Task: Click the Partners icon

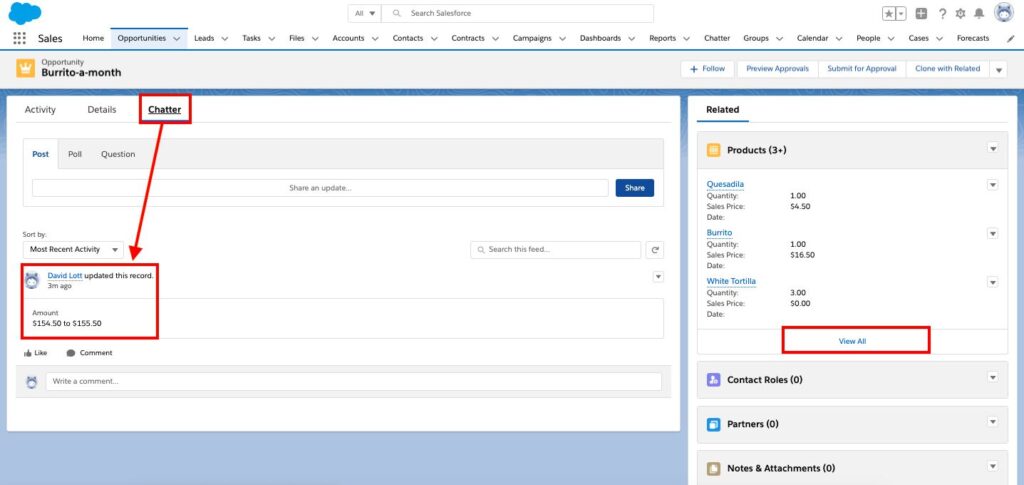Action: click(713, 424)
